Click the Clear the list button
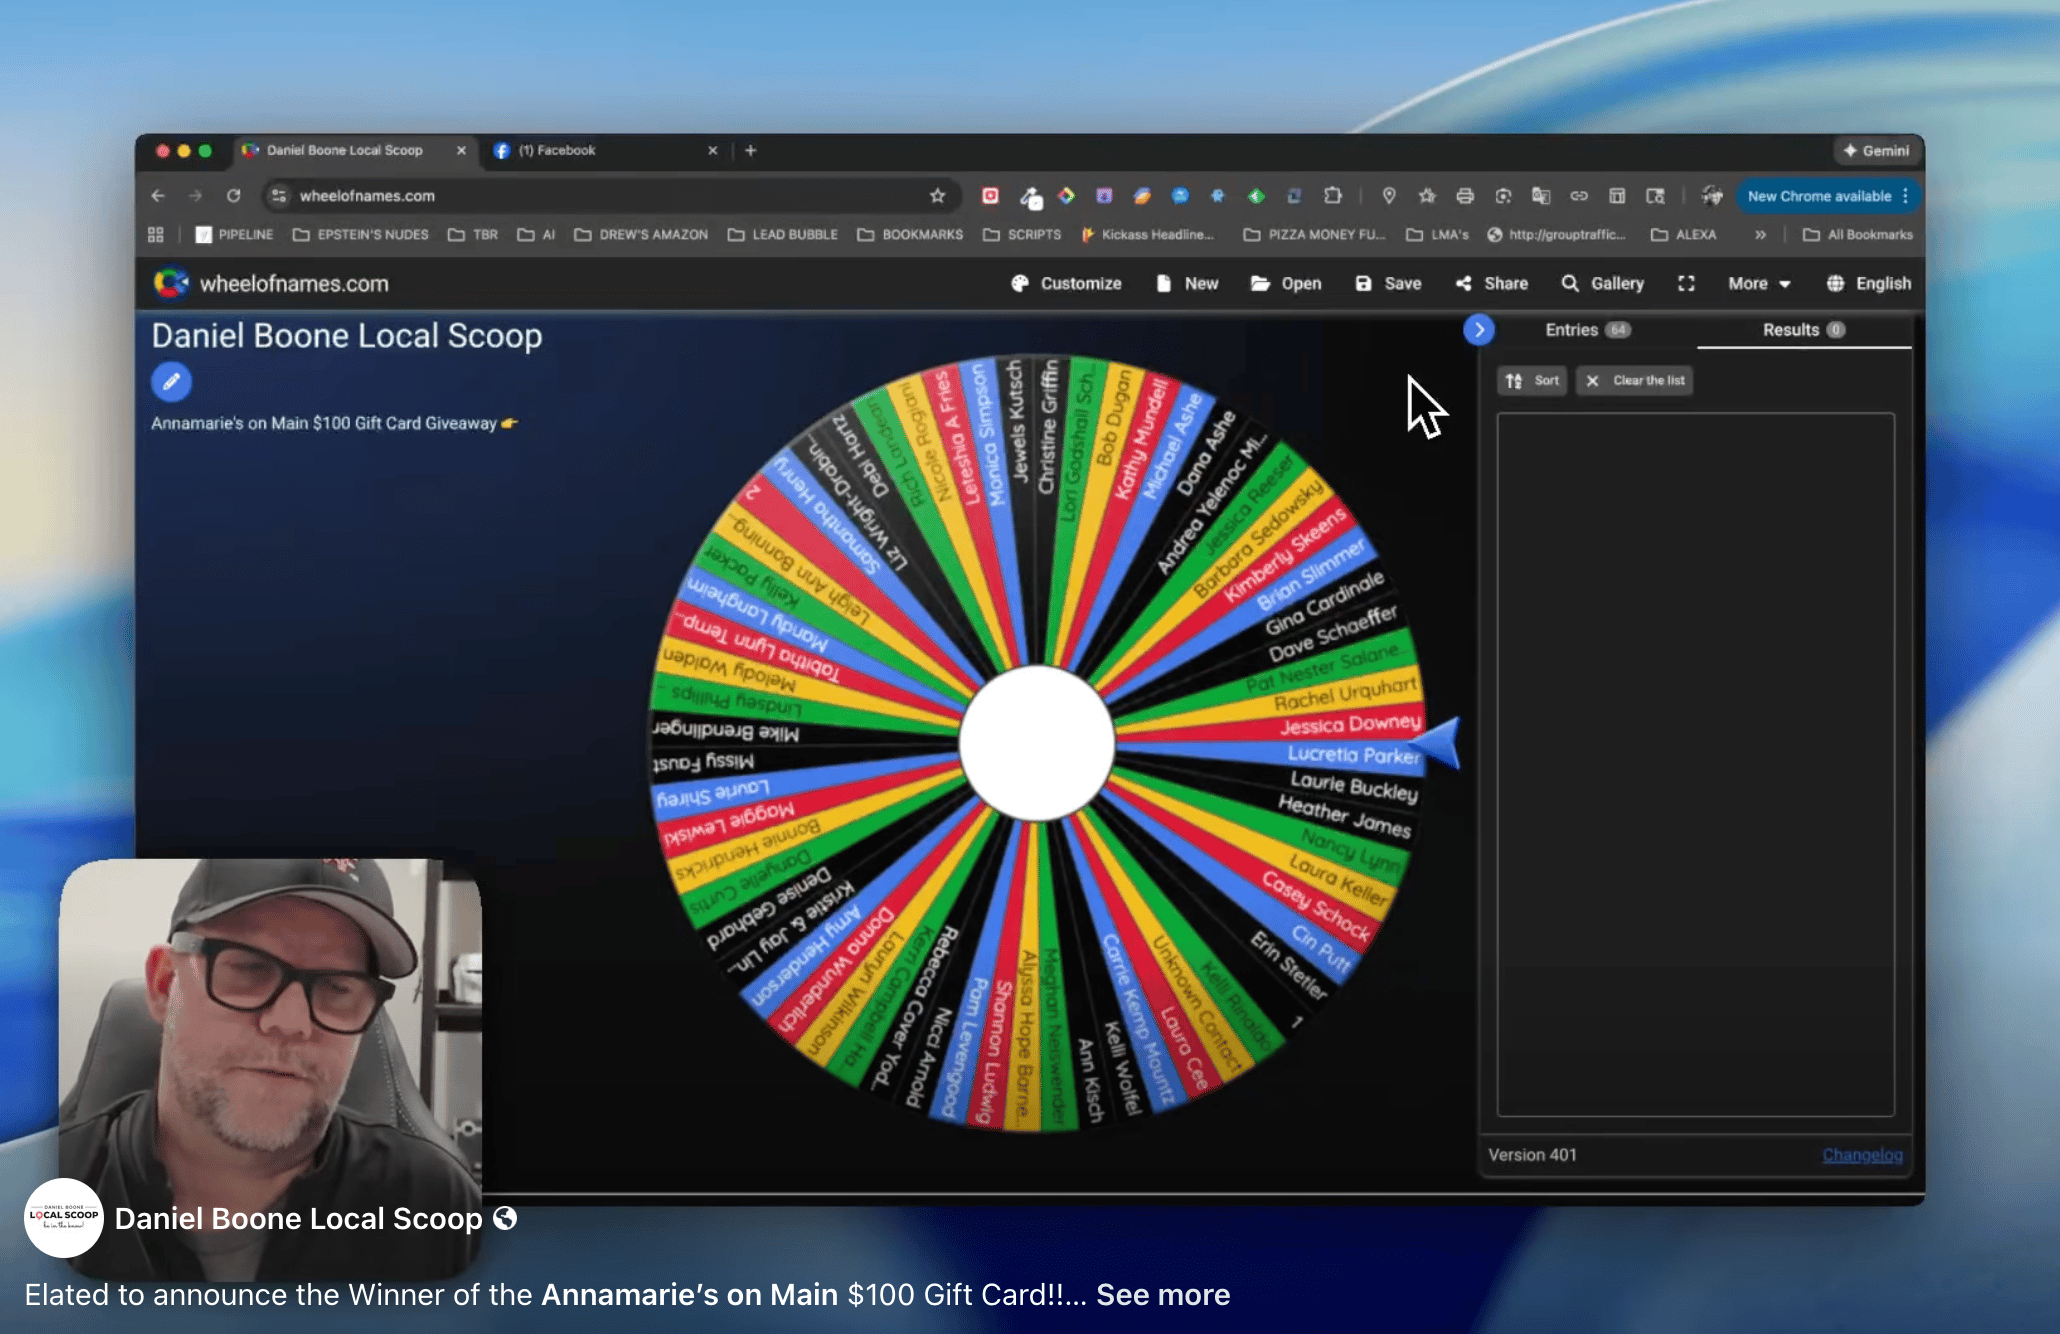This screenshot has height=1334, width=2060. (1635, 380)
